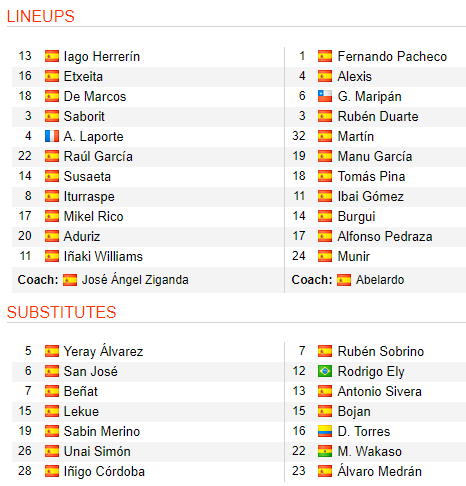
Task: Open substitute Unai Simón link
Action: pyautogui.click(x=97, y=451)
